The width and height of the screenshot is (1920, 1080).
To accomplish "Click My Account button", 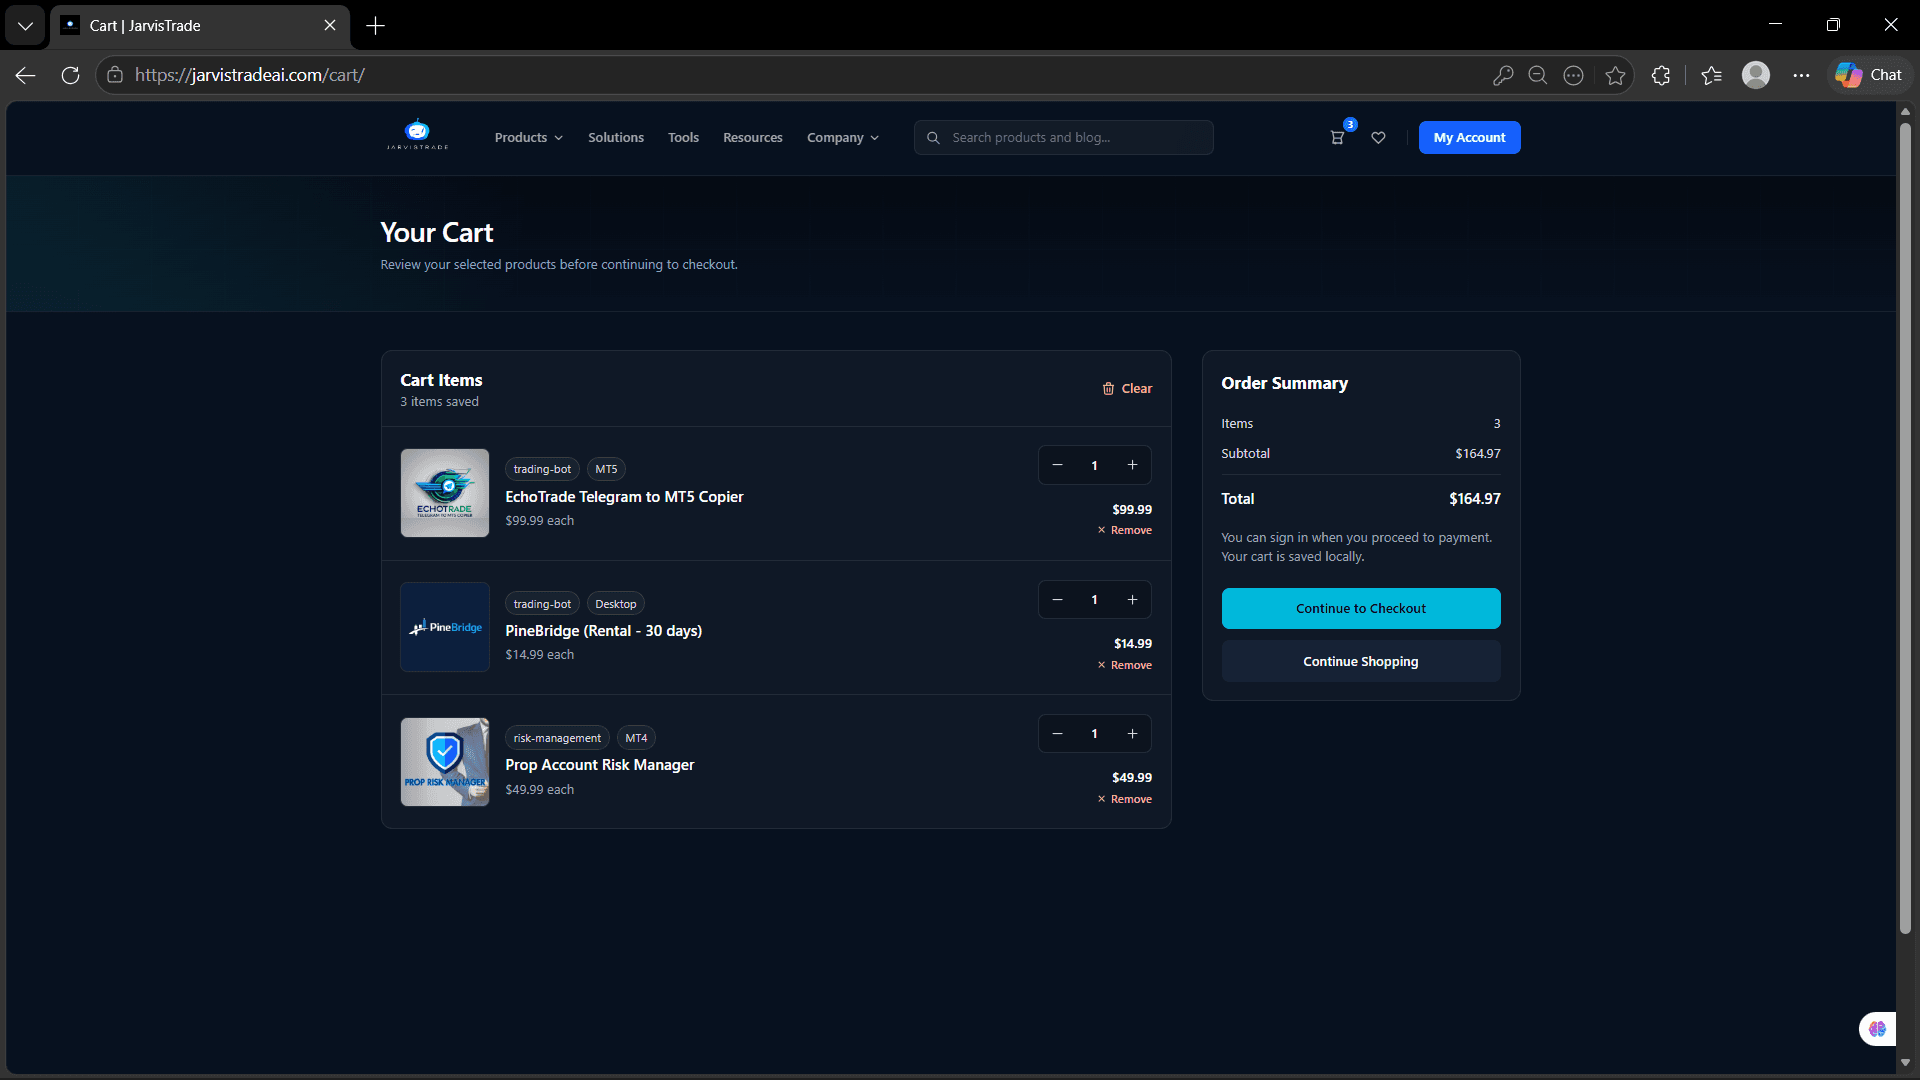I will click(1469, 138).
